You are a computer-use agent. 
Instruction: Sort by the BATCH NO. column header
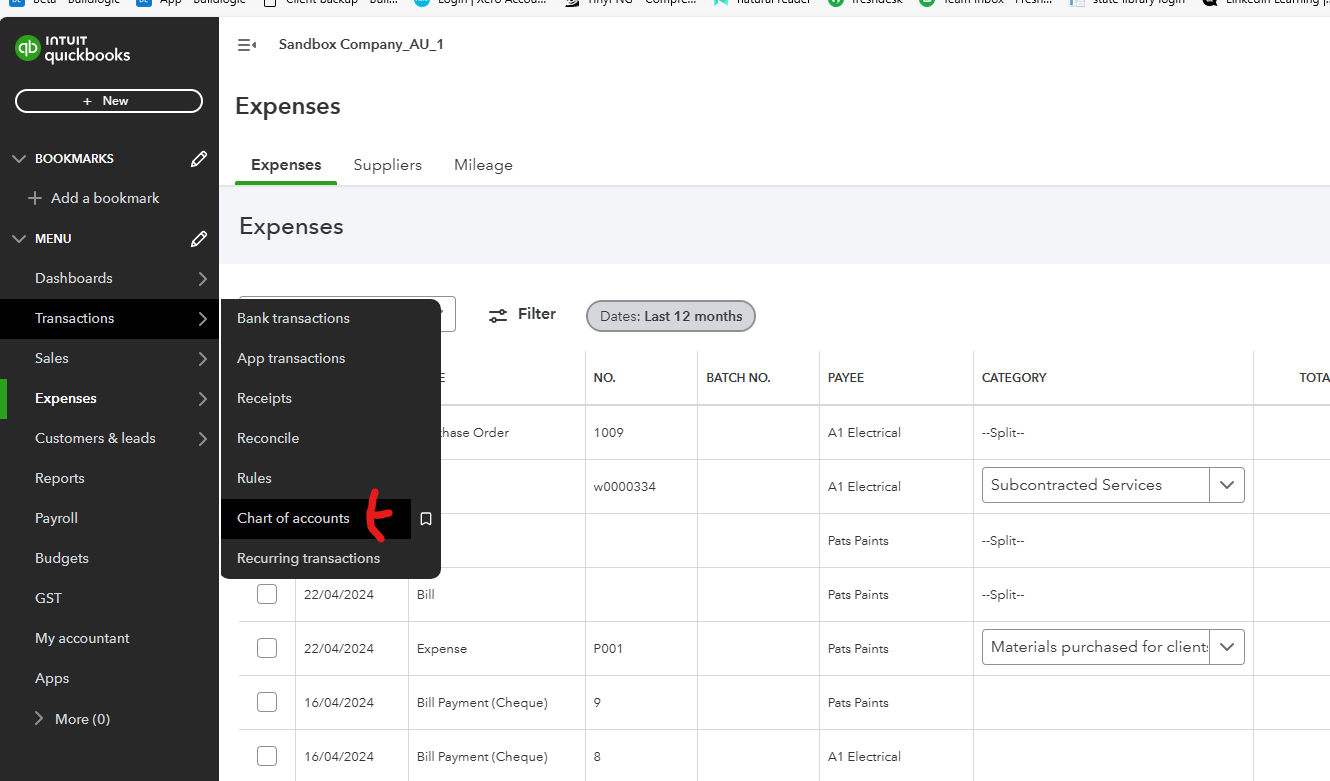click(738, 378)
